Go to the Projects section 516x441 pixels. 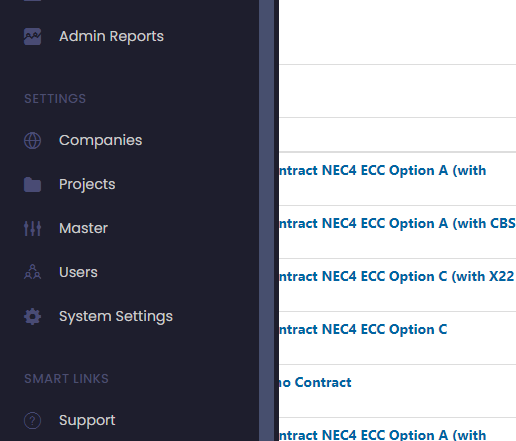[87, 184]
